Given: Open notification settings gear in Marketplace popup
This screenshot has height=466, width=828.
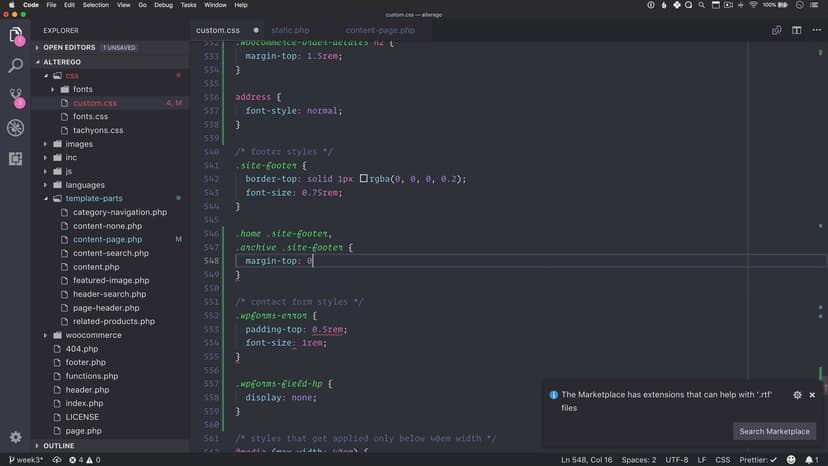Looking at the screenshot, I should click(797, 395).
